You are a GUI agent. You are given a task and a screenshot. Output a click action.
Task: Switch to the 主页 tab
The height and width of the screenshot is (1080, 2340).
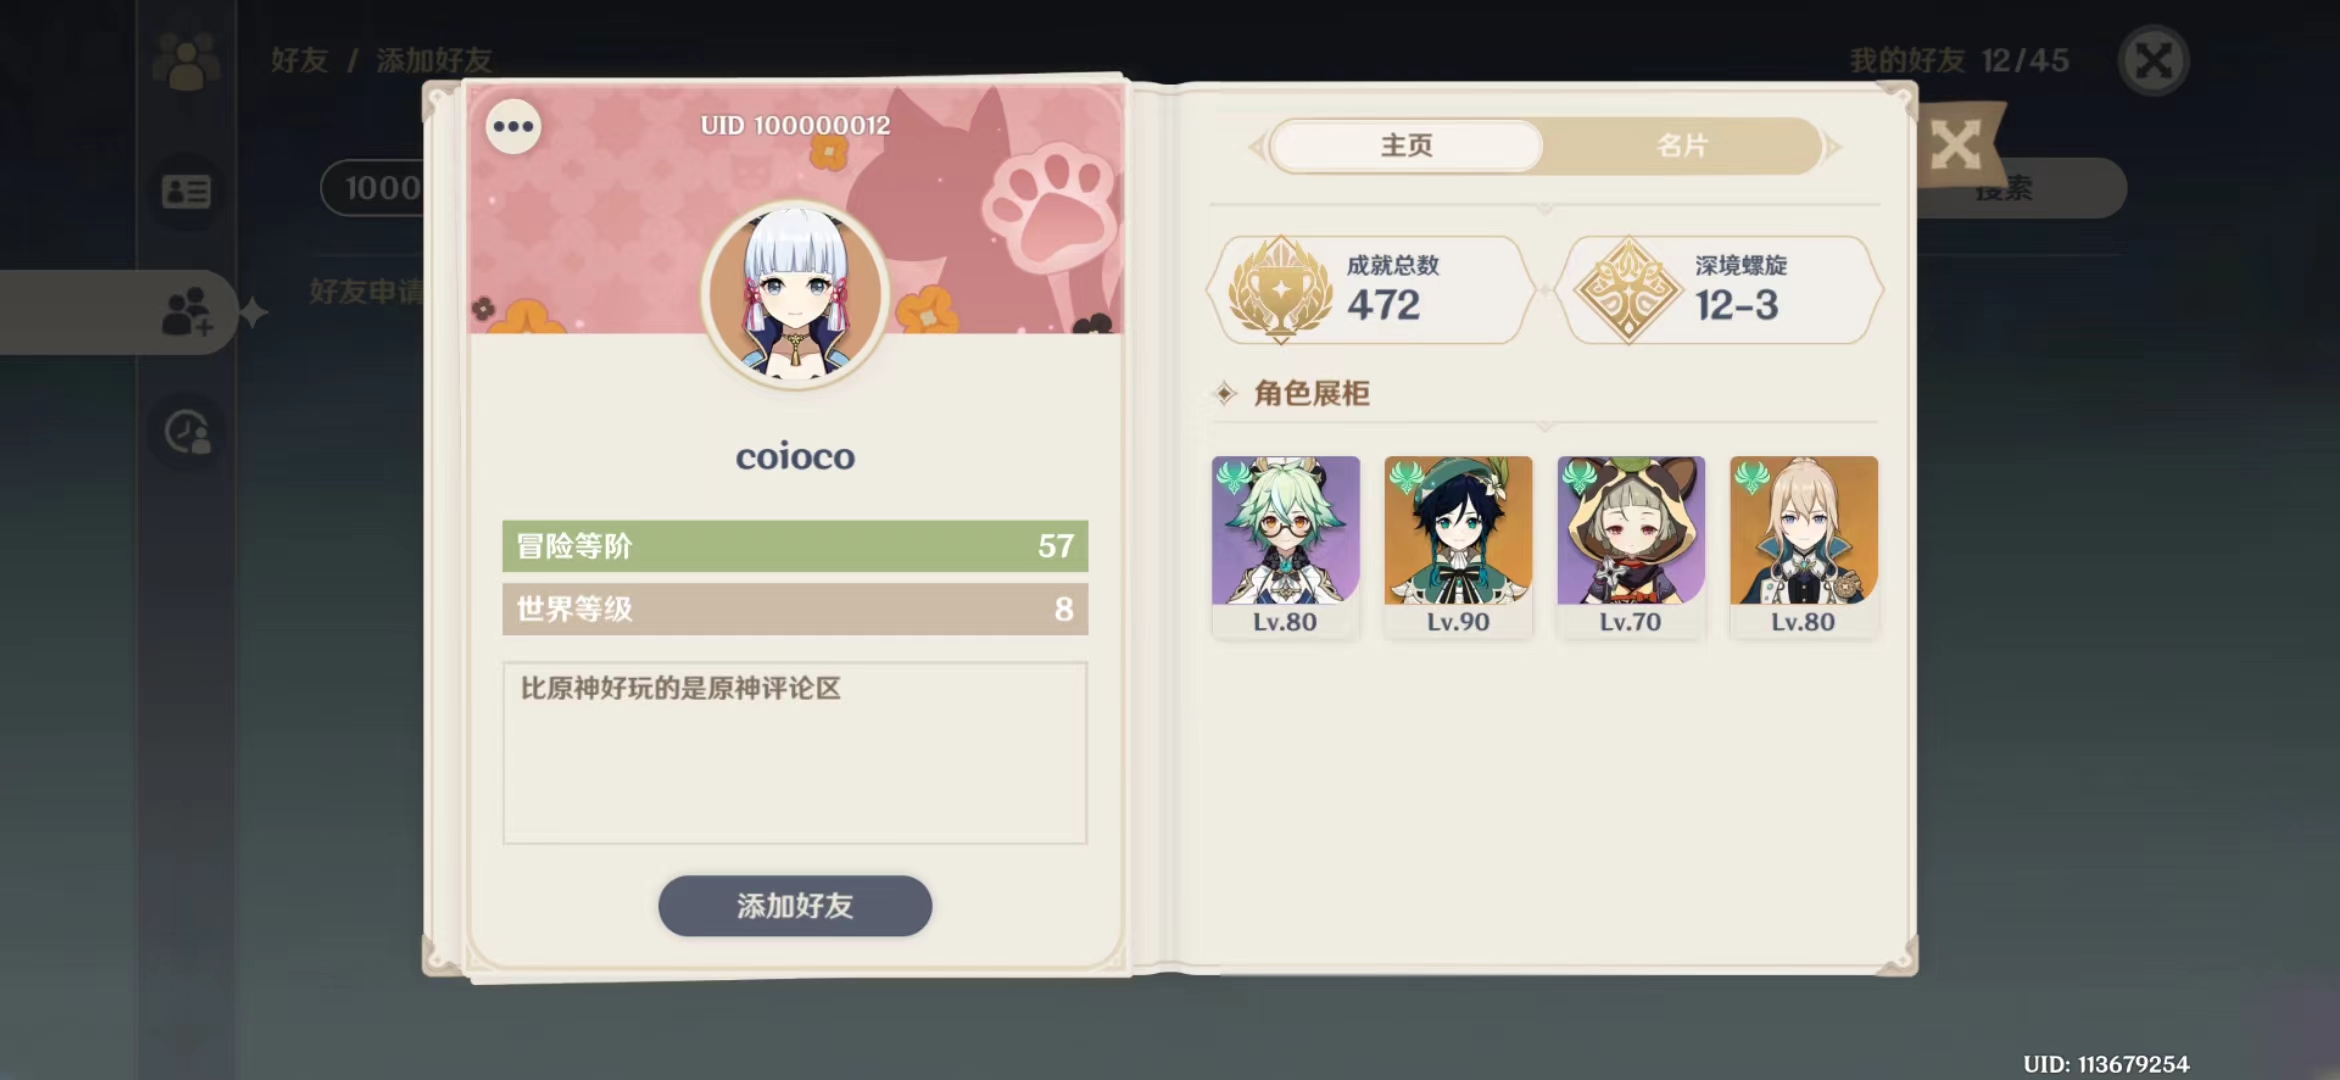(x=1406, y=146)
